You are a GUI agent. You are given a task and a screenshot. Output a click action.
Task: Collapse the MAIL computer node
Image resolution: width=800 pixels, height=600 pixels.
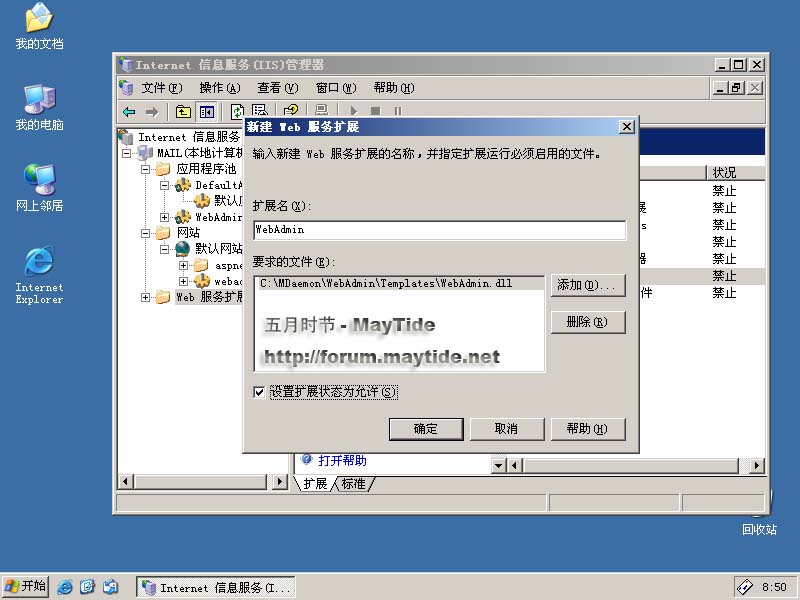(x=127, y=153)
